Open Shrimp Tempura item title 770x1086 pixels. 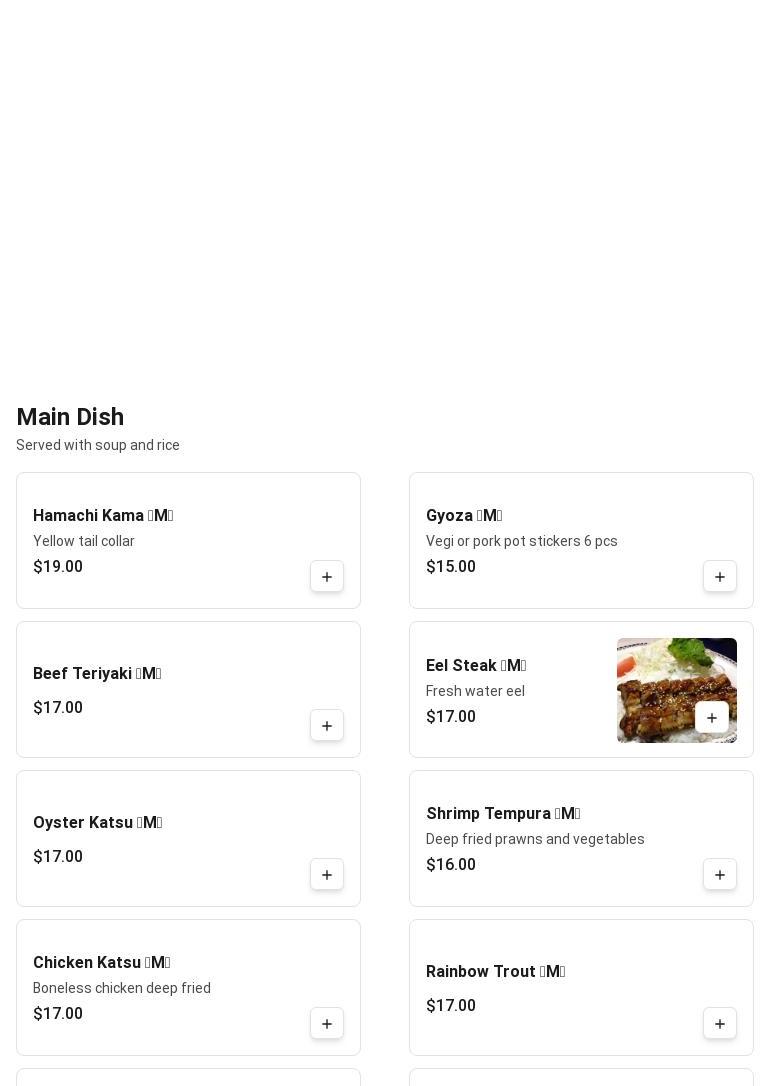(503, 813)
